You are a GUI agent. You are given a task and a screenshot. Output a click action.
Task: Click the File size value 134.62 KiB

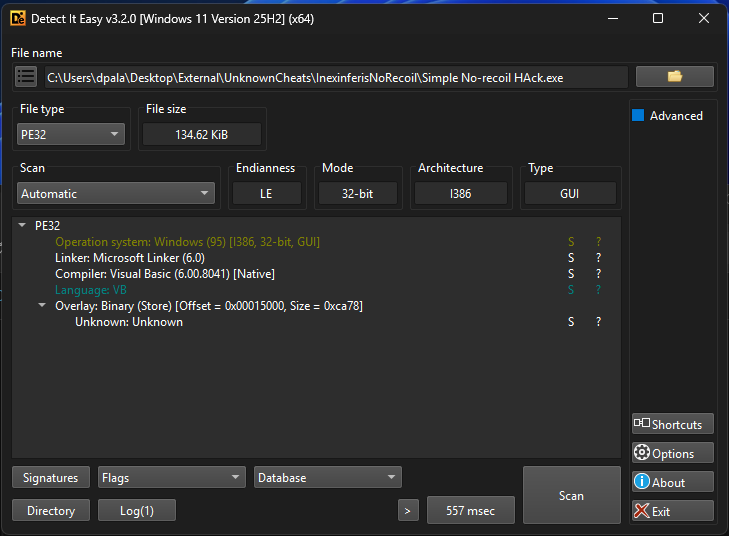[202, 135]
